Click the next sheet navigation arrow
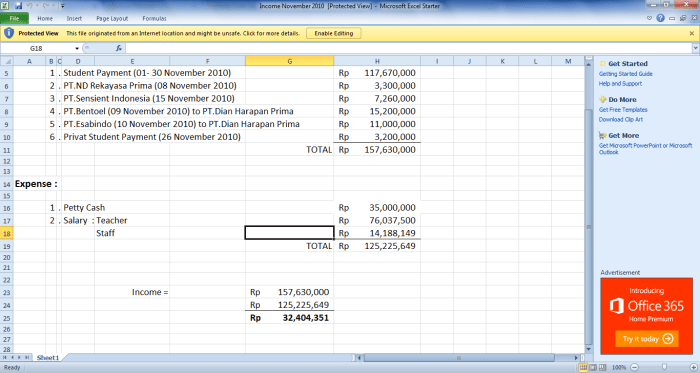 point(19,357)
